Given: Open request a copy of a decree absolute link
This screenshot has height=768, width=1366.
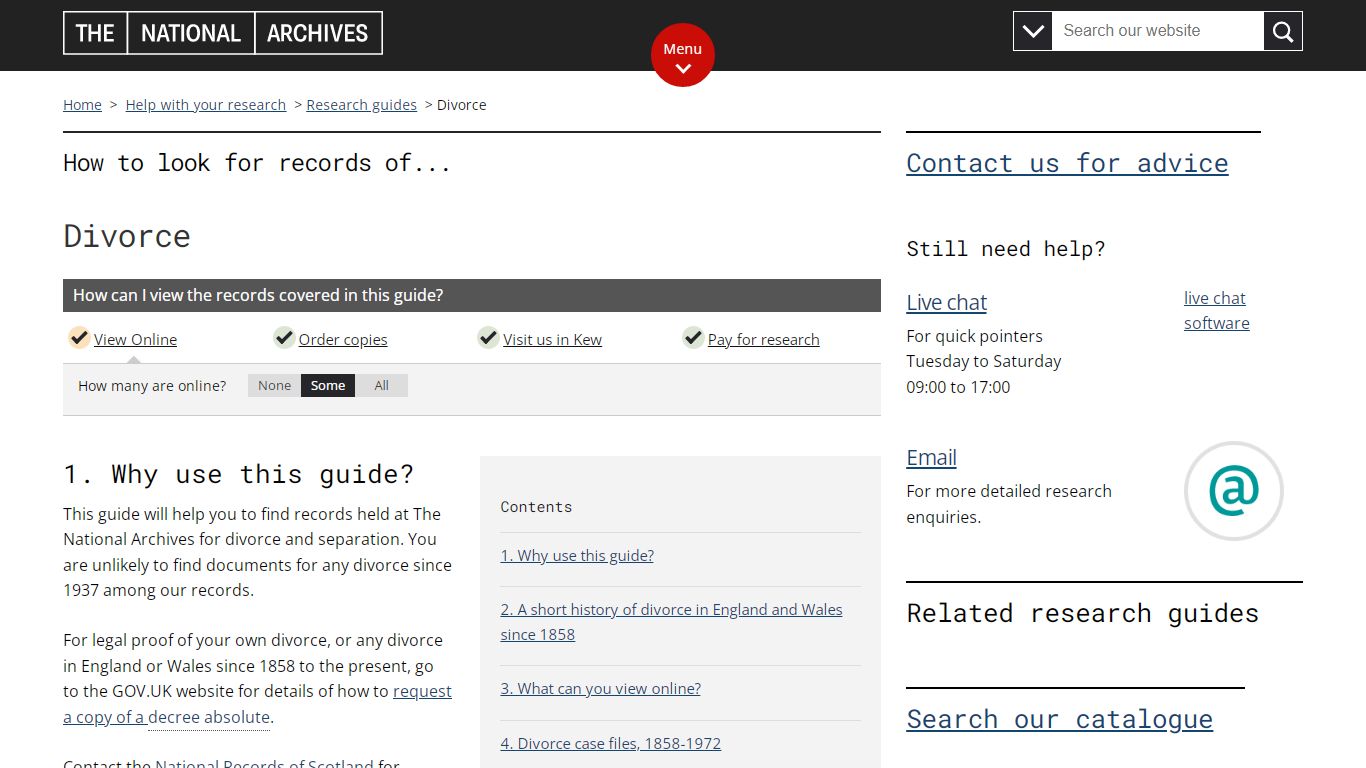Looking at the screenshot, I should (x=257, y=704).
